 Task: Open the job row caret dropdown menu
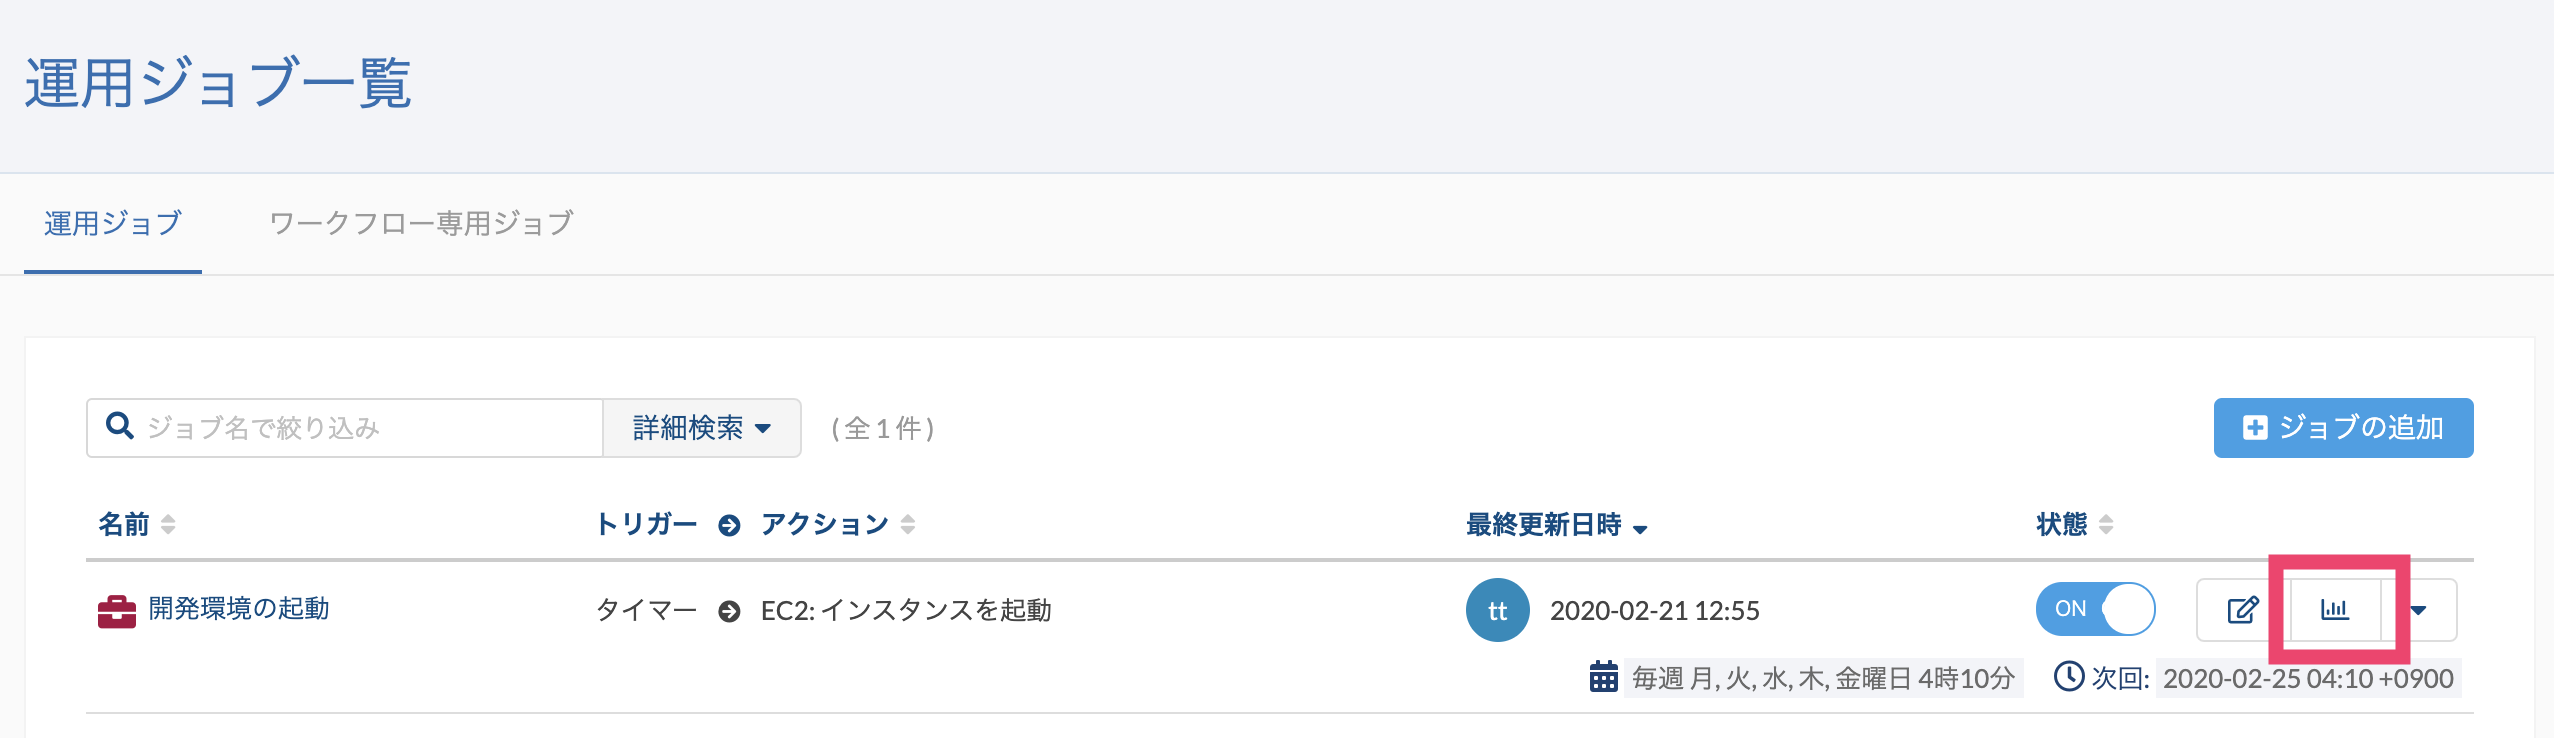[2419, 610]
